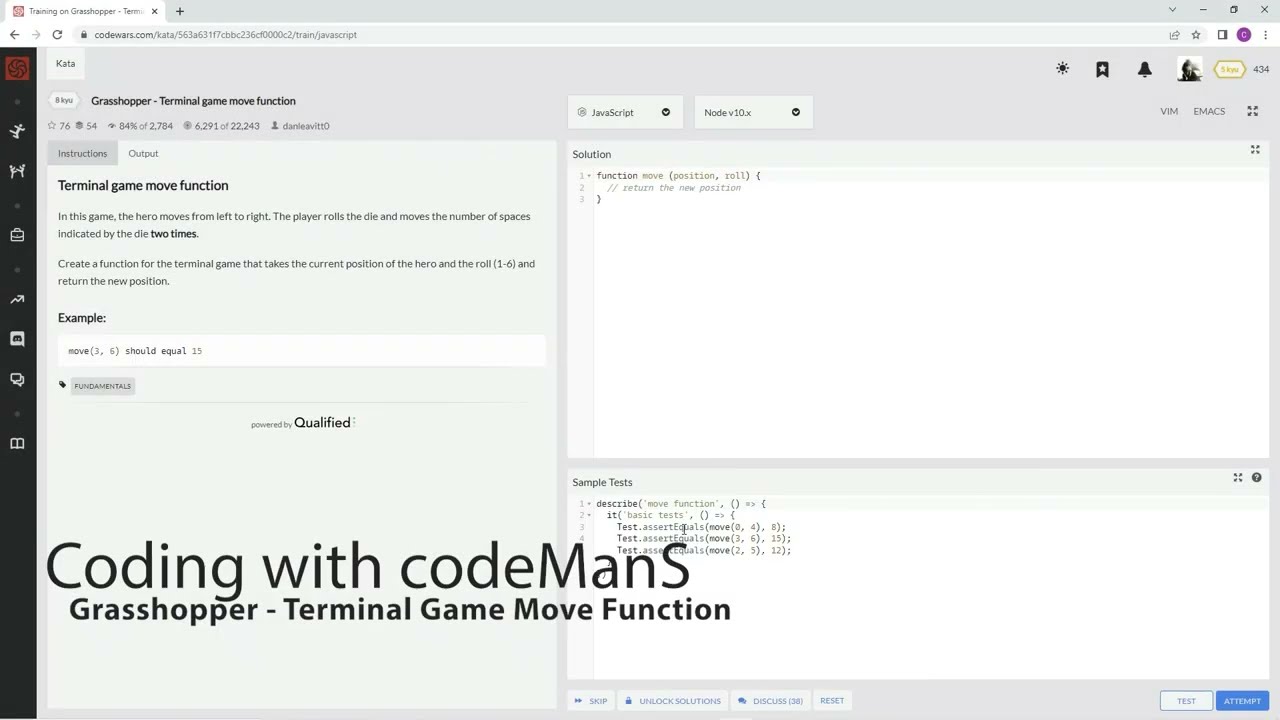1280x720 pixels.
Task: Open the JavaScript language dropdown
Action: pos(624,112)
